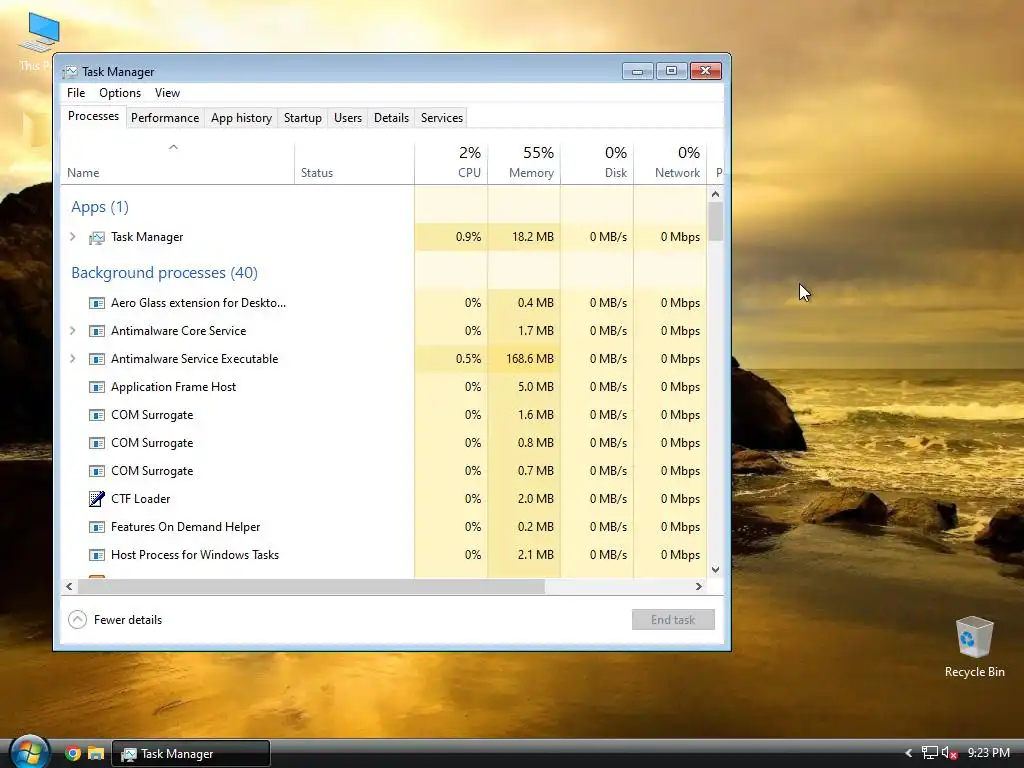Click vertical scrollbar down arrow
The image size is (1024, 768).
coord(715,569)
